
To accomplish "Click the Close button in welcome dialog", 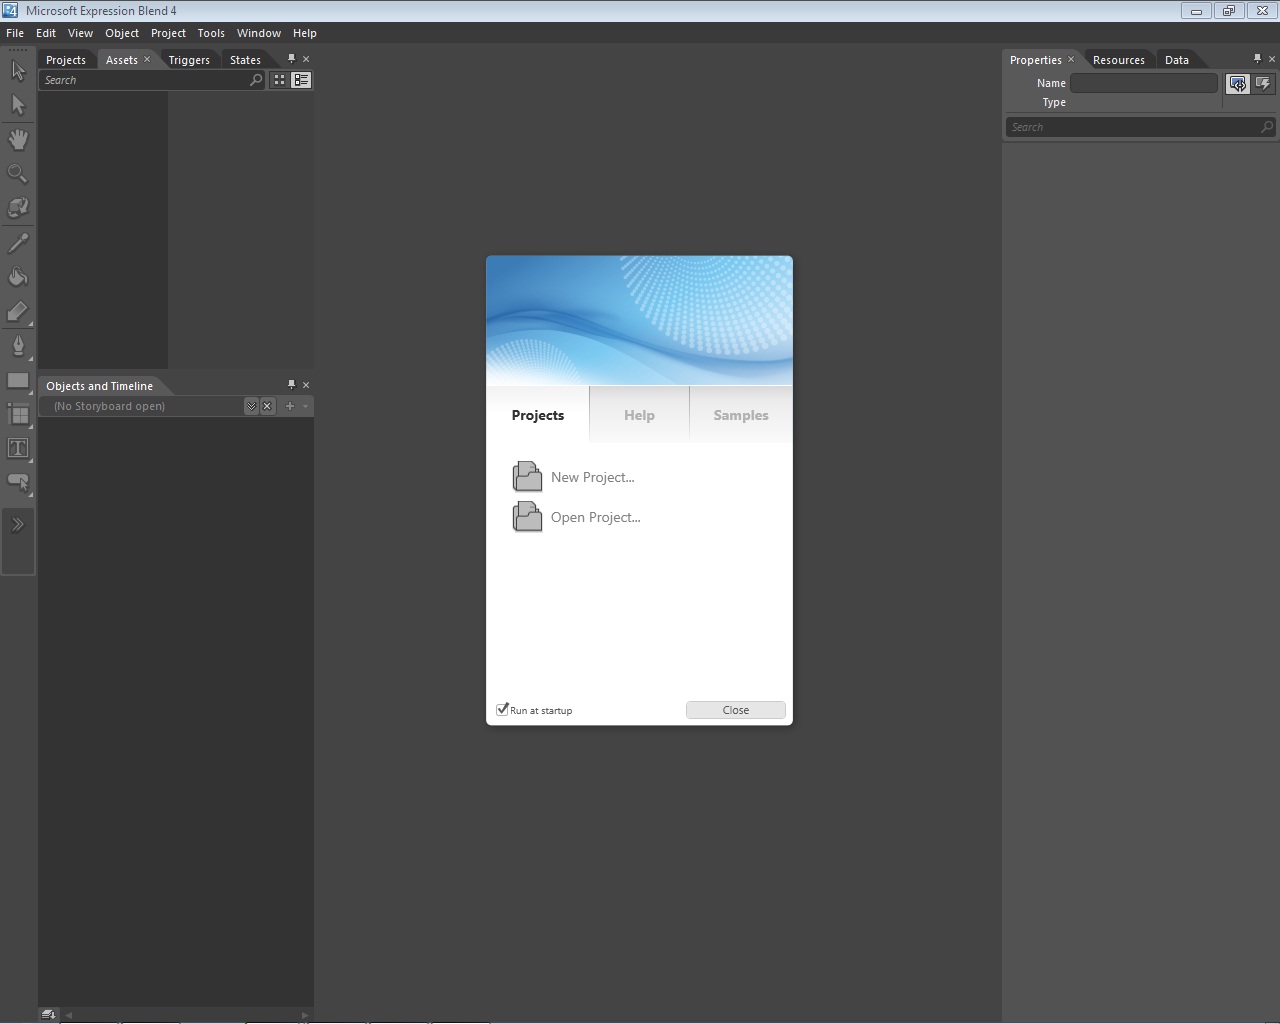I will click(736, 710).
